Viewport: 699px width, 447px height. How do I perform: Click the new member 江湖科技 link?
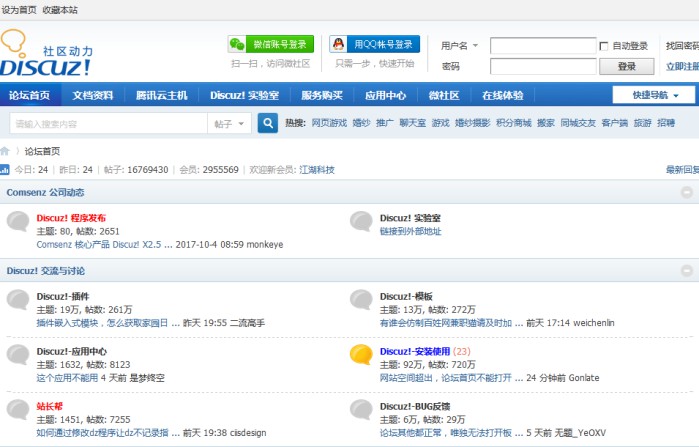click(x=317, y=170)
